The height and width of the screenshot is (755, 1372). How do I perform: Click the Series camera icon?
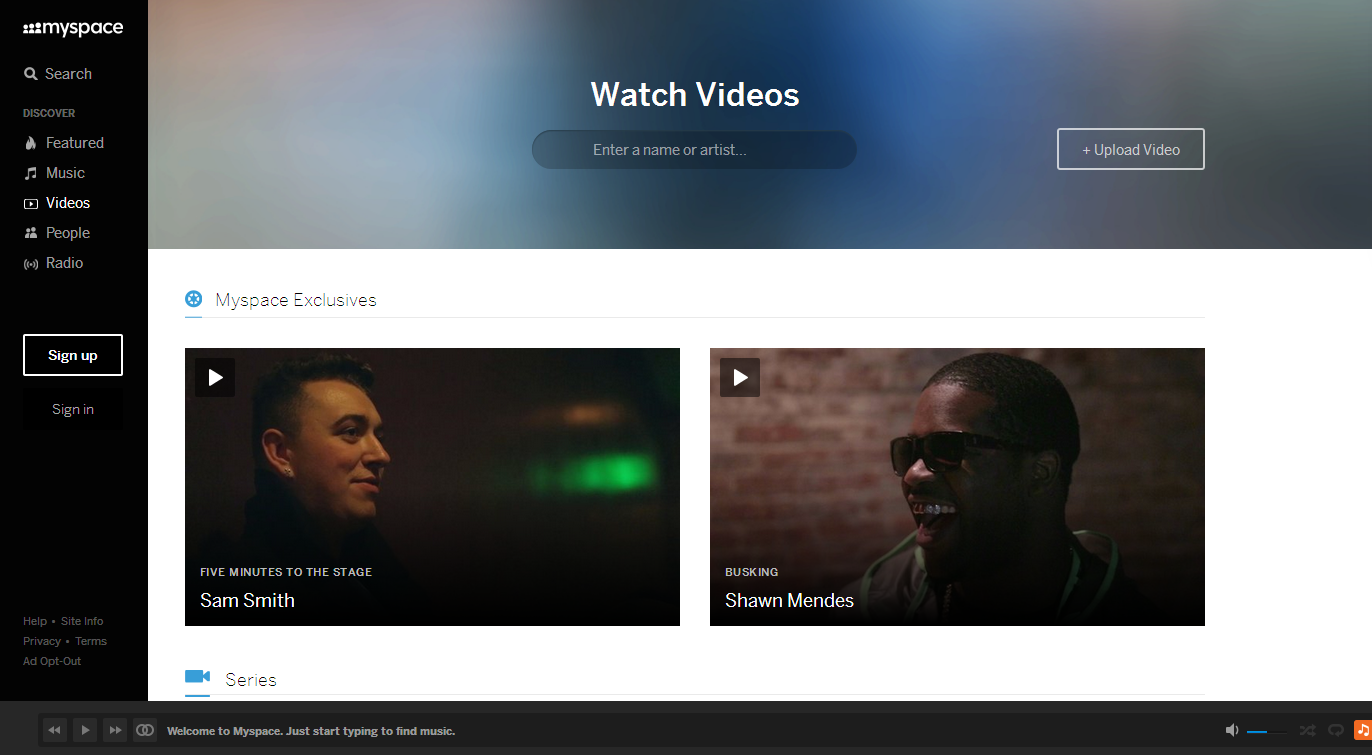[x=197, y=677]
